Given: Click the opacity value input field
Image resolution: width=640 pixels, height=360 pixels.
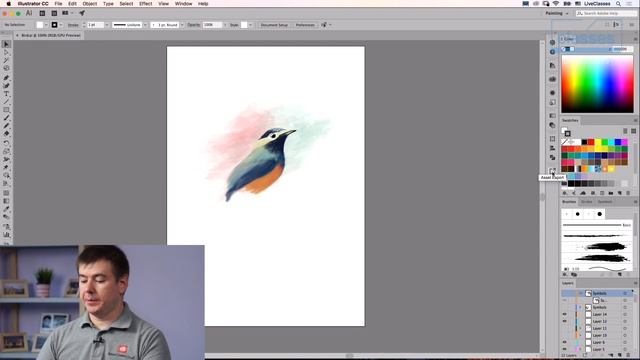Looking at the screenshot, I should pos(212,25).
